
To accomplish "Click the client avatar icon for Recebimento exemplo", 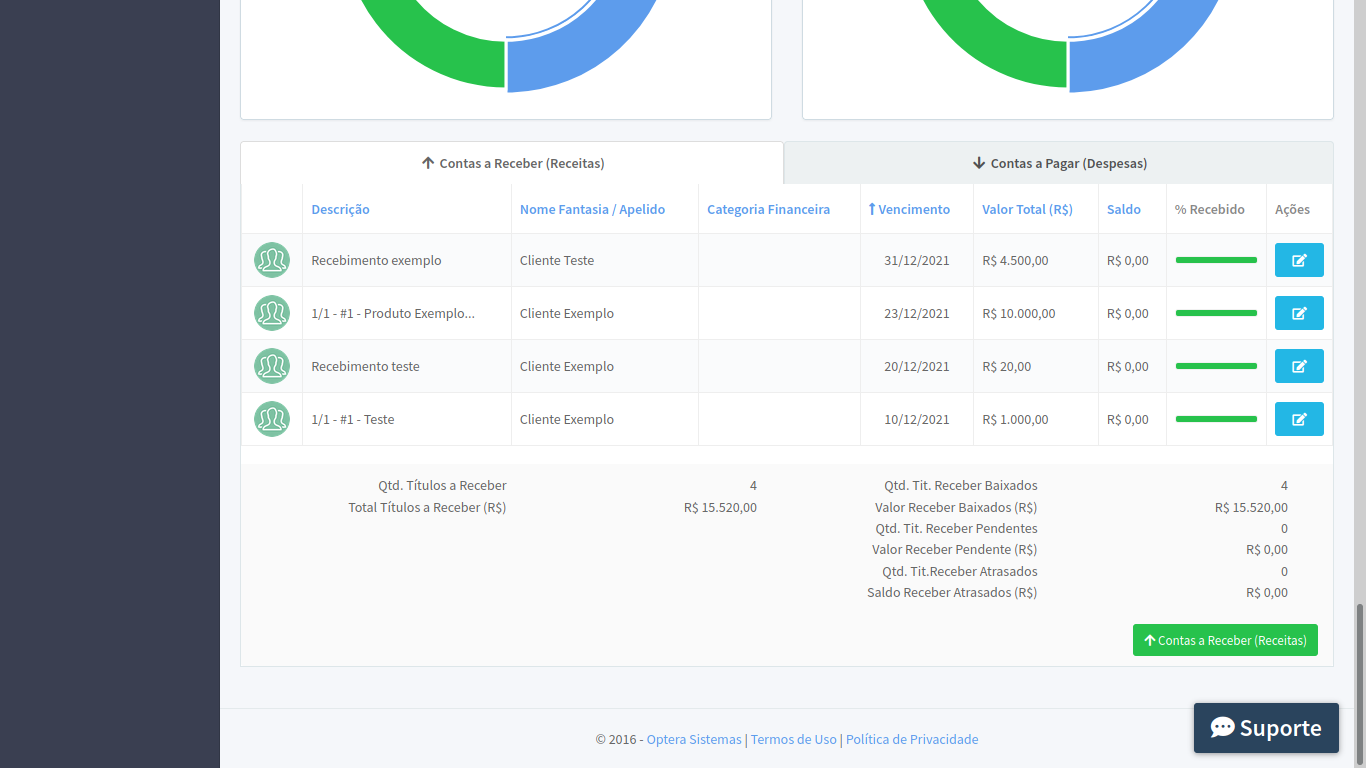I will 272,260.
